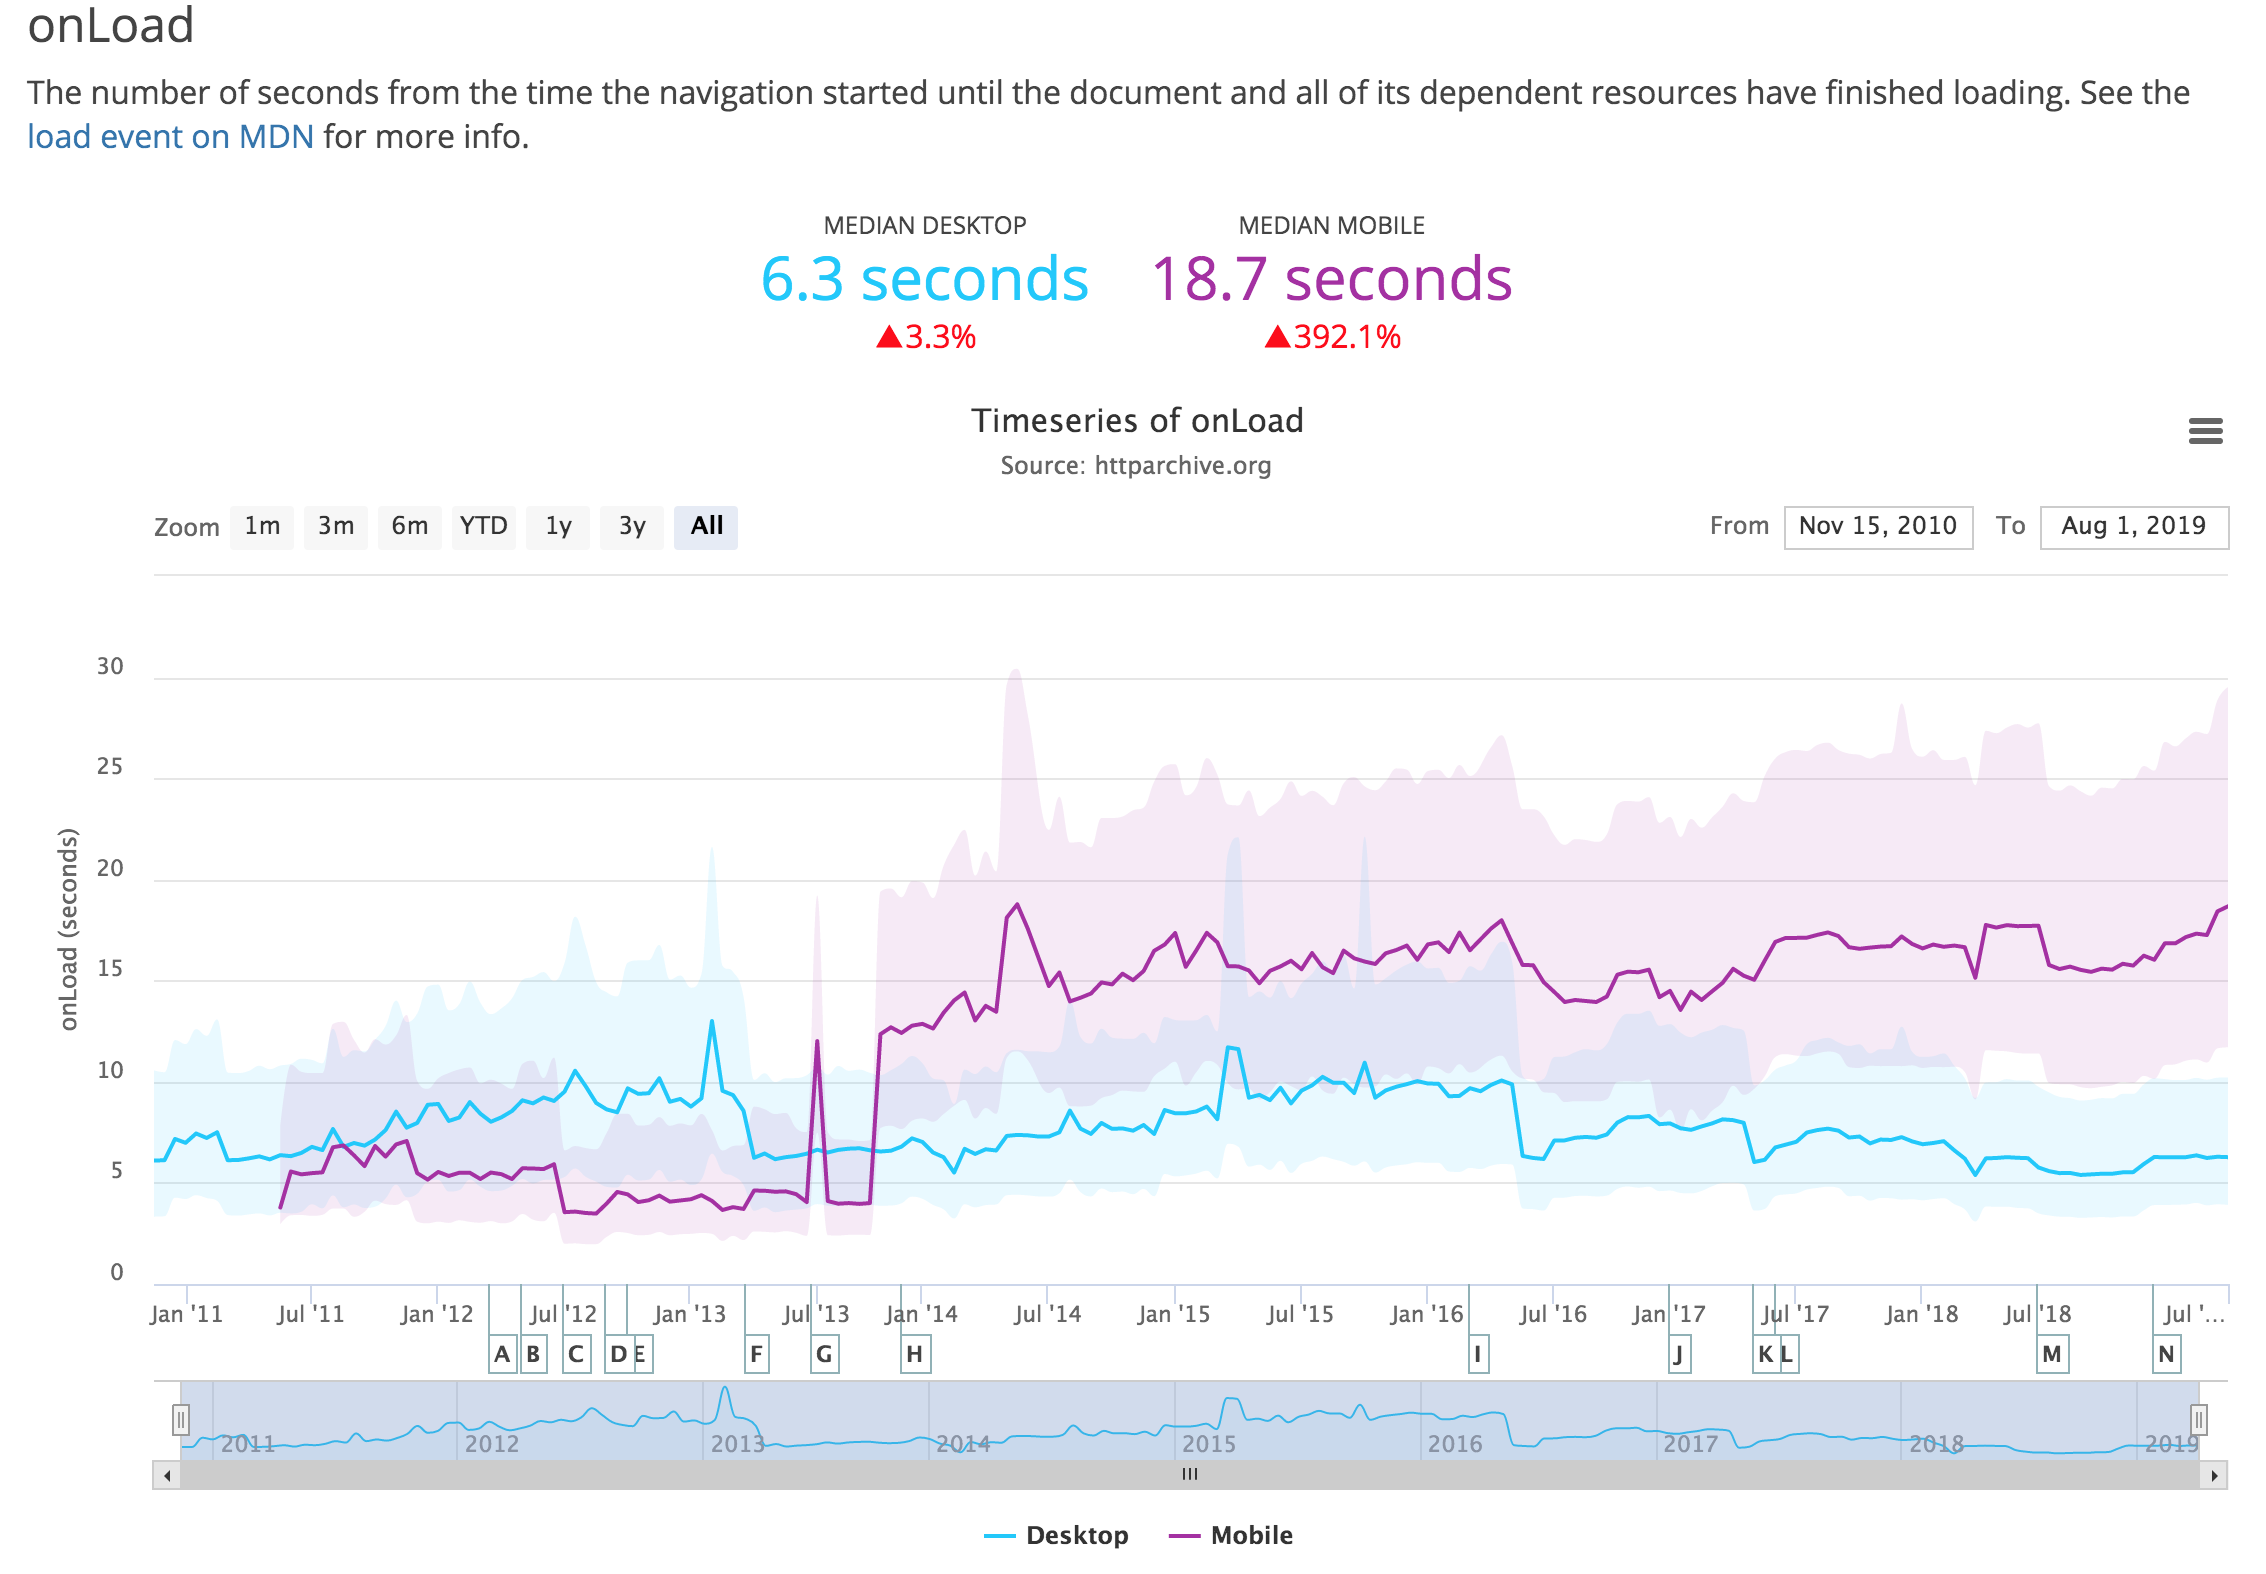Click the To date input field
Image resolution: width=2266 pixels, height=1574 pixels.
point(2133,526)
